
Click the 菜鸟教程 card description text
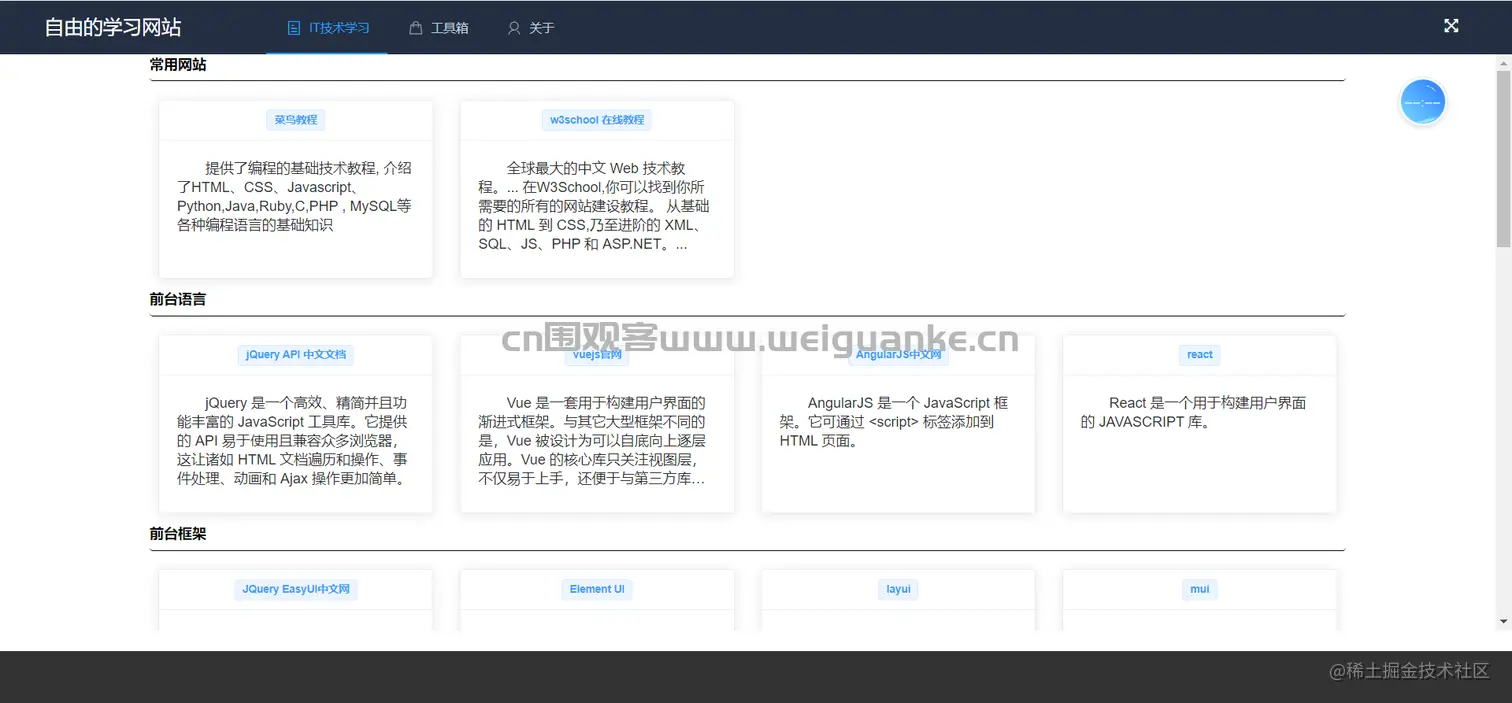(295, 197)
